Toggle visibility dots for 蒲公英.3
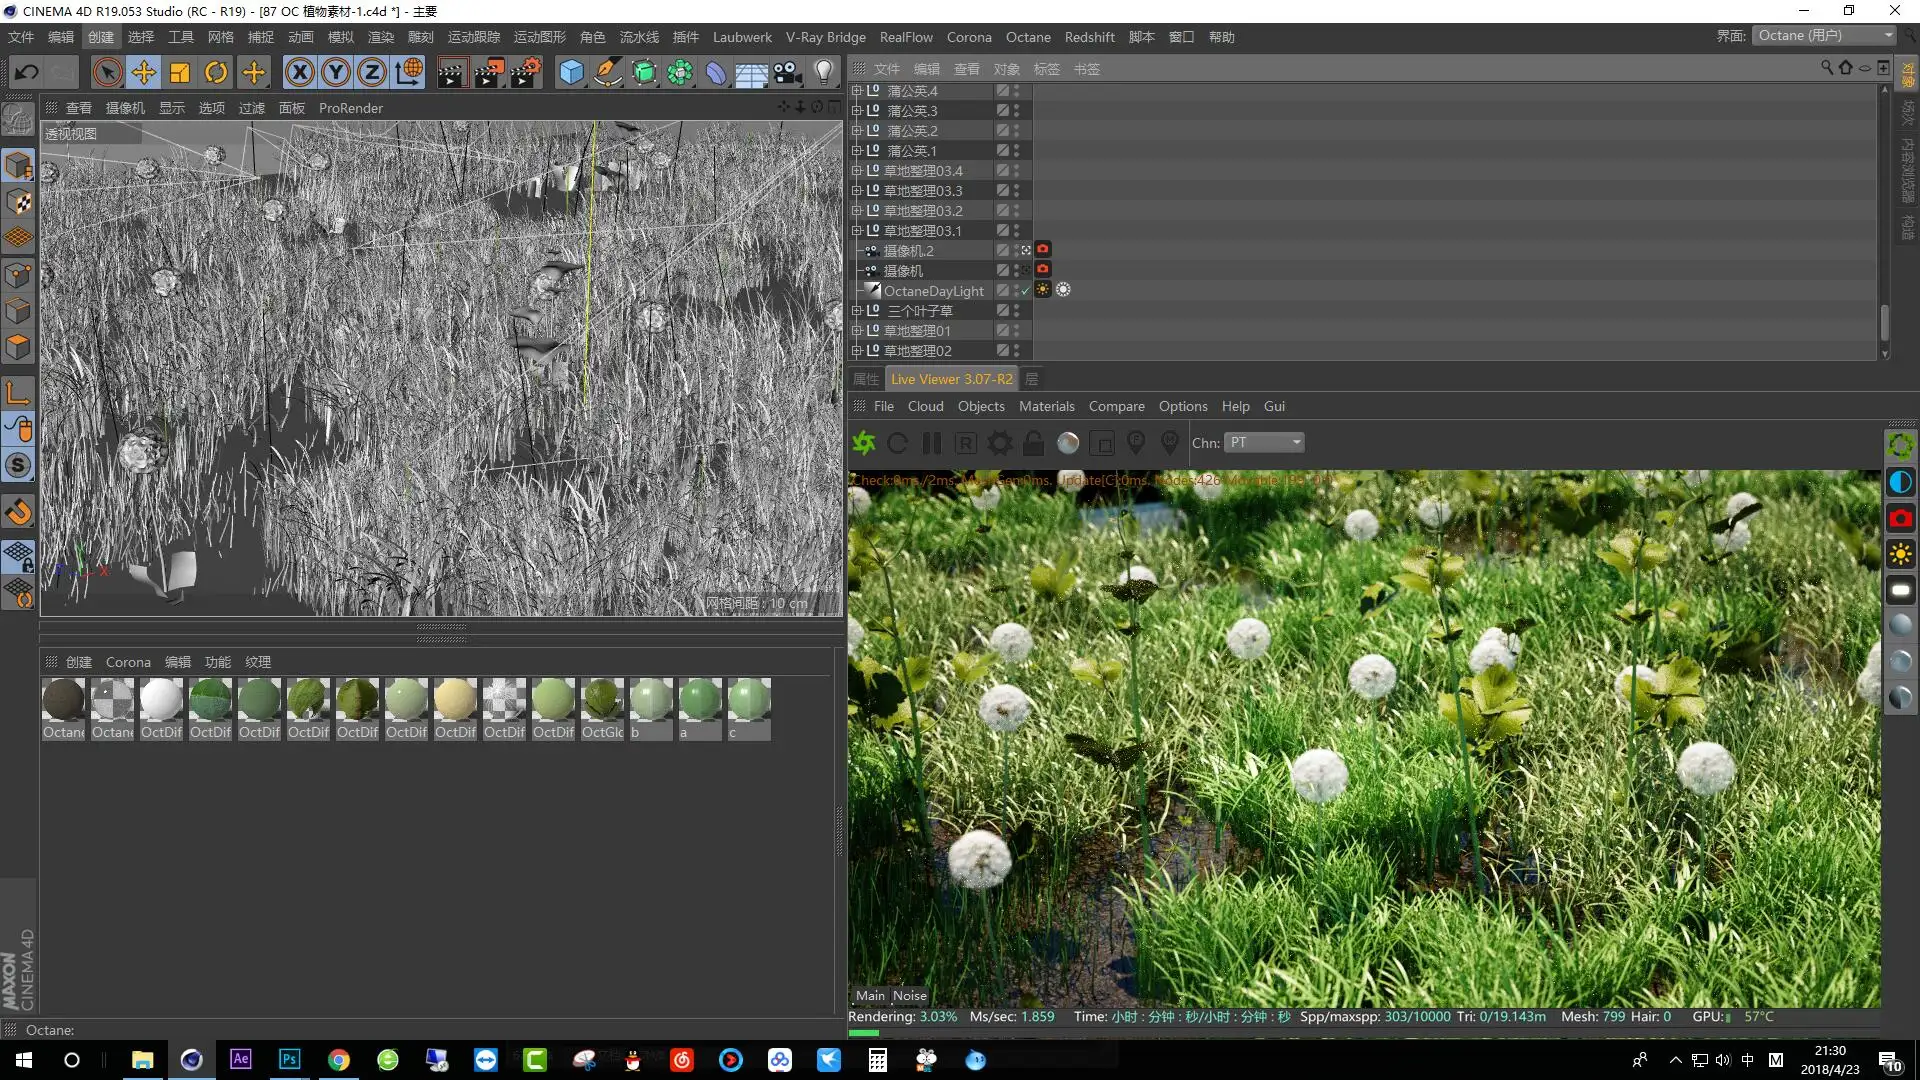The image size is (1920, 1080). 1017,111
